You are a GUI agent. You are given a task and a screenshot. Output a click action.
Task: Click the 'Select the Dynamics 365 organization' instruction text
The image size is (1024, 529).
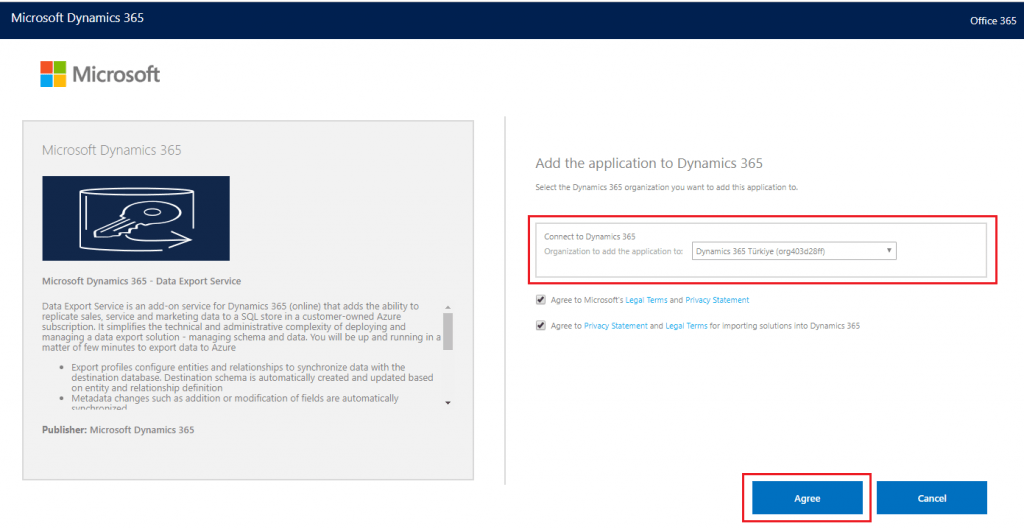(x=667, y=187)
